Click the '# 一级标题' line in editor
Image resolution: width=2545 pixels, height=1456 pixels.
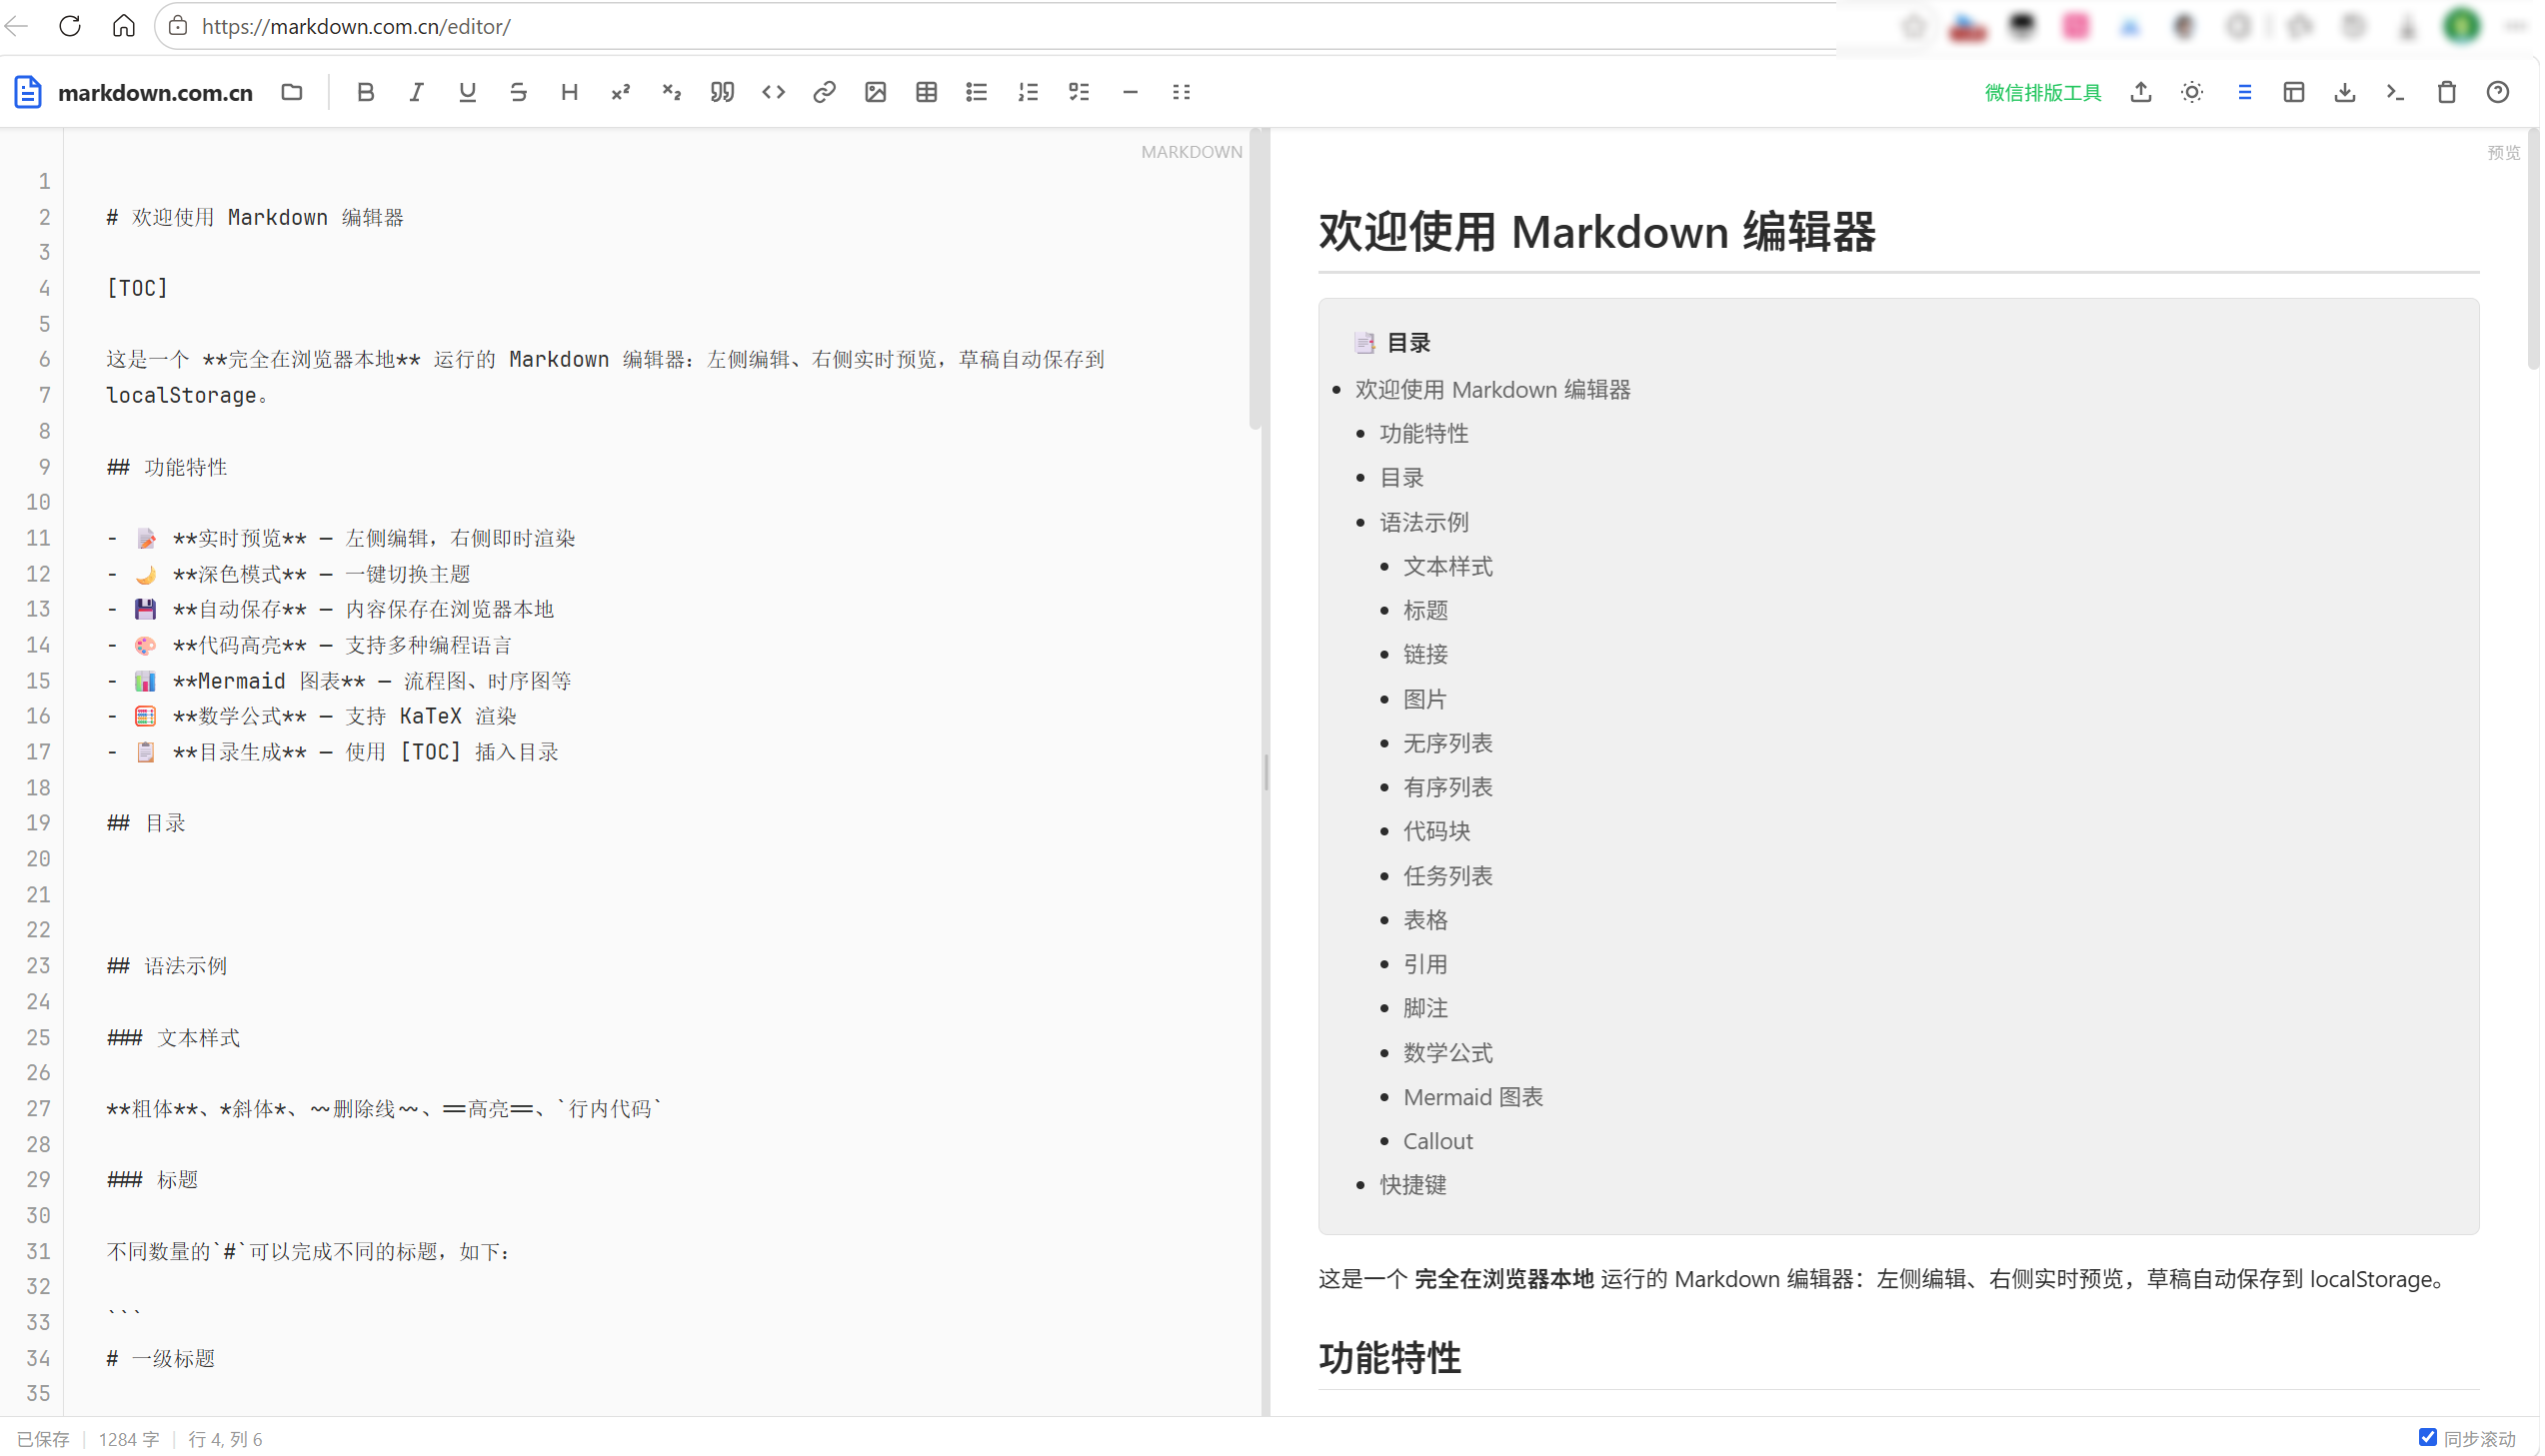point(161,1358)
